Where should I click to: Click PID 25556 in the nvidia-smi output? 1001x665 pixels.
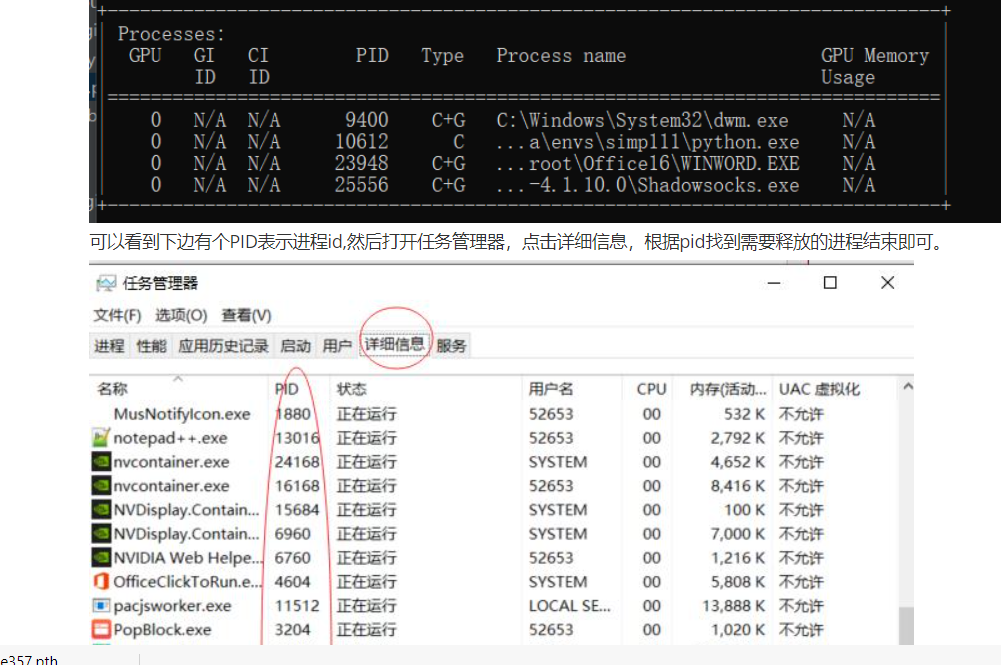(x=362, y=185)
